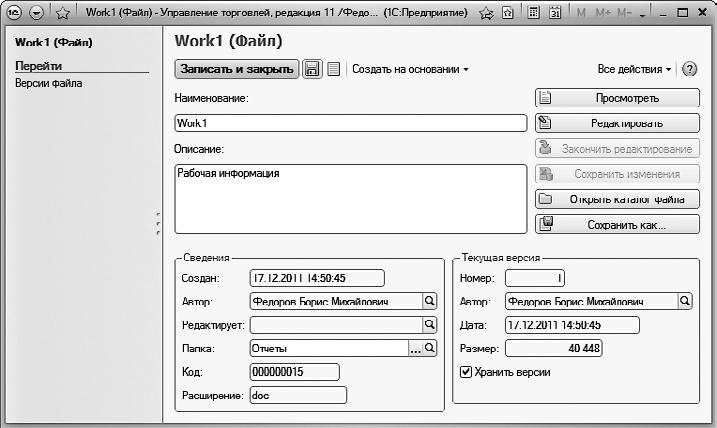Click the Записать и закрыть button

(x=236, y=69)
